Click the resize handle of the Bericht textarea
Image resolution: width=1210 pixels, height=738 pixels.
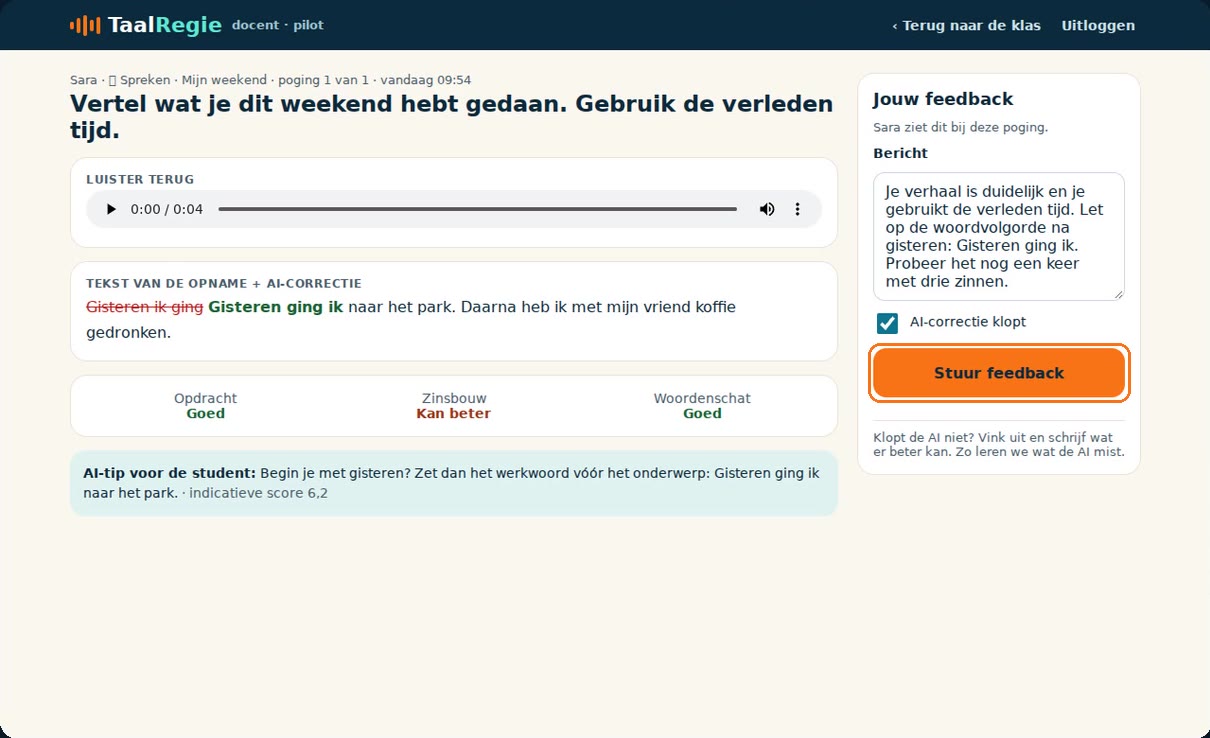tap(1119, 294)
